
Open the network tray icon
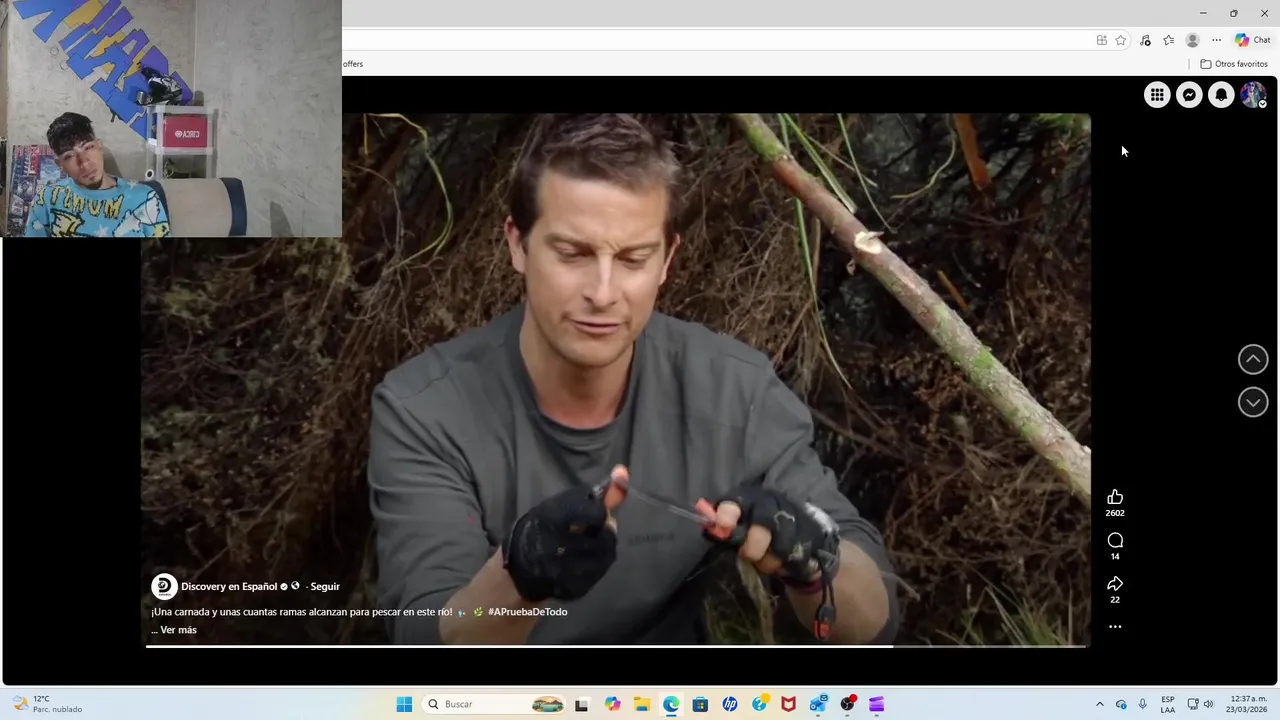point(1193,704)
